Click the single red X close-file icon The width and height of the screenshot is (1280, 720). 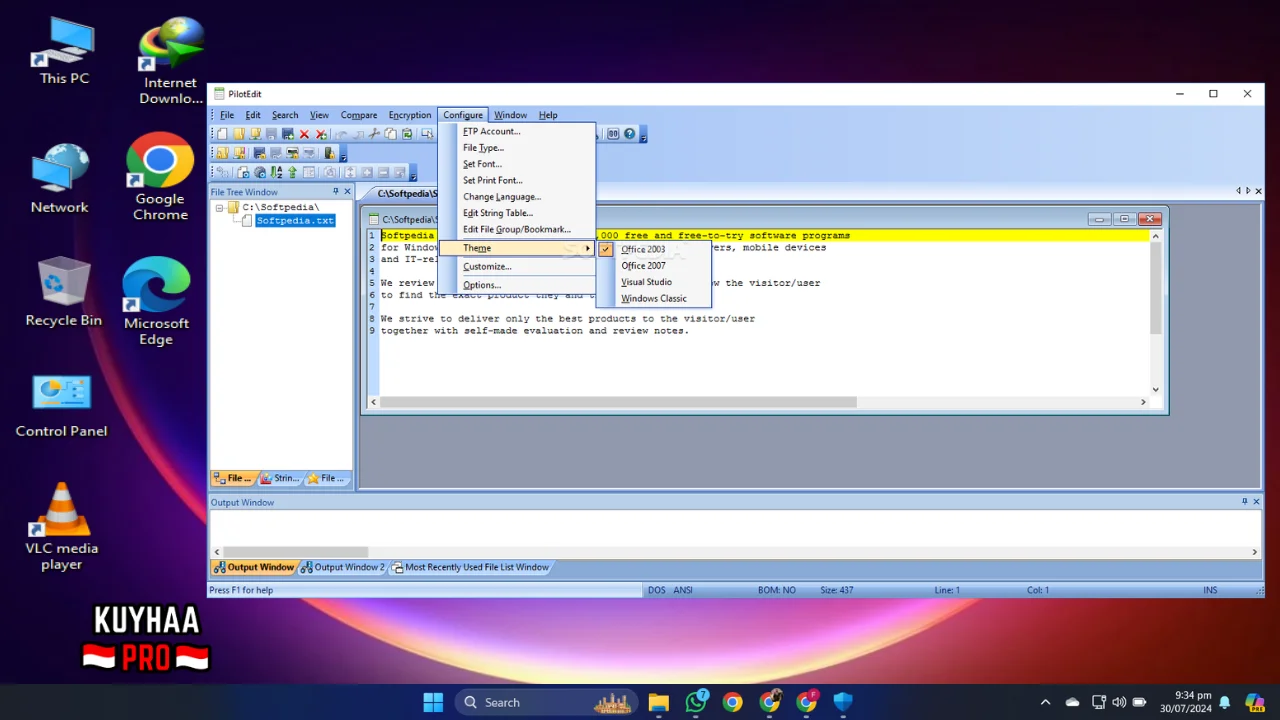click(304, 134)
